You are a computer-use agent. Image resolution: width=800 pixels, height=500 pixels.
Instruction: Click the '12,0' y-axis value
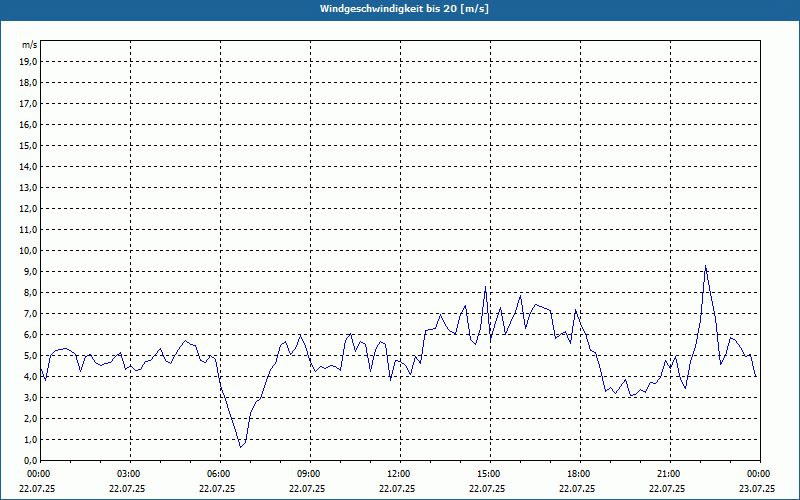29,209
